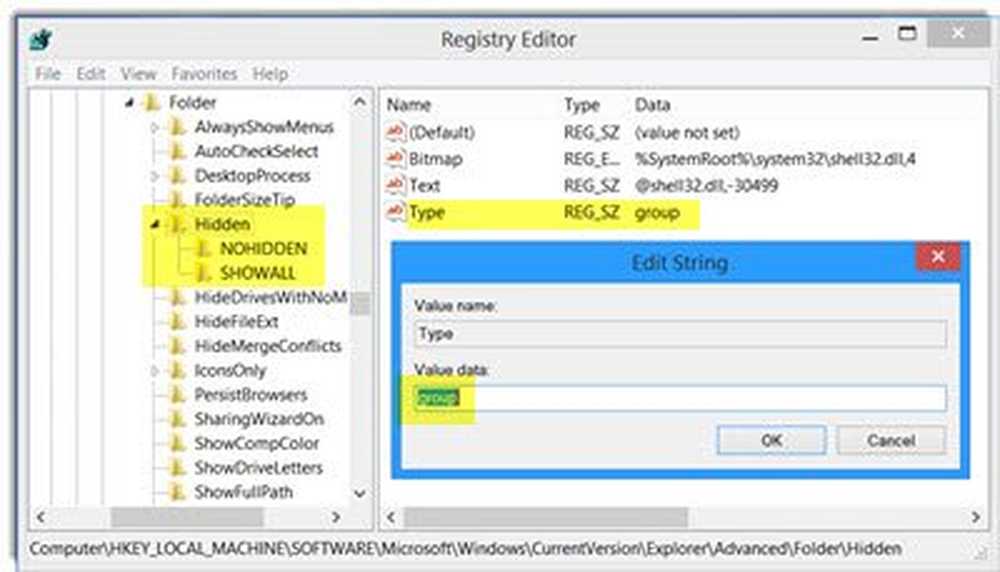
Task: Click the HideFileExt folder icon
Action: (178, 321)
